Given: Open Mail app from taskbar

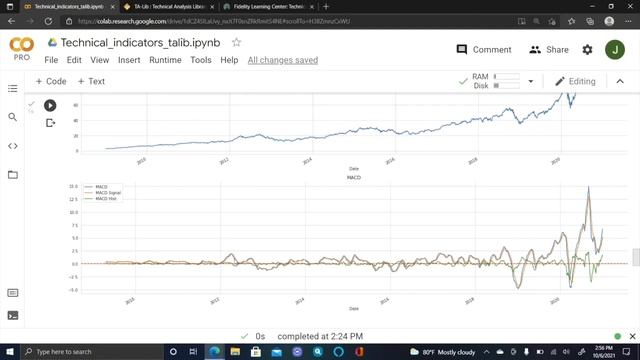Looking at the screenshot, I should [277, 351].
